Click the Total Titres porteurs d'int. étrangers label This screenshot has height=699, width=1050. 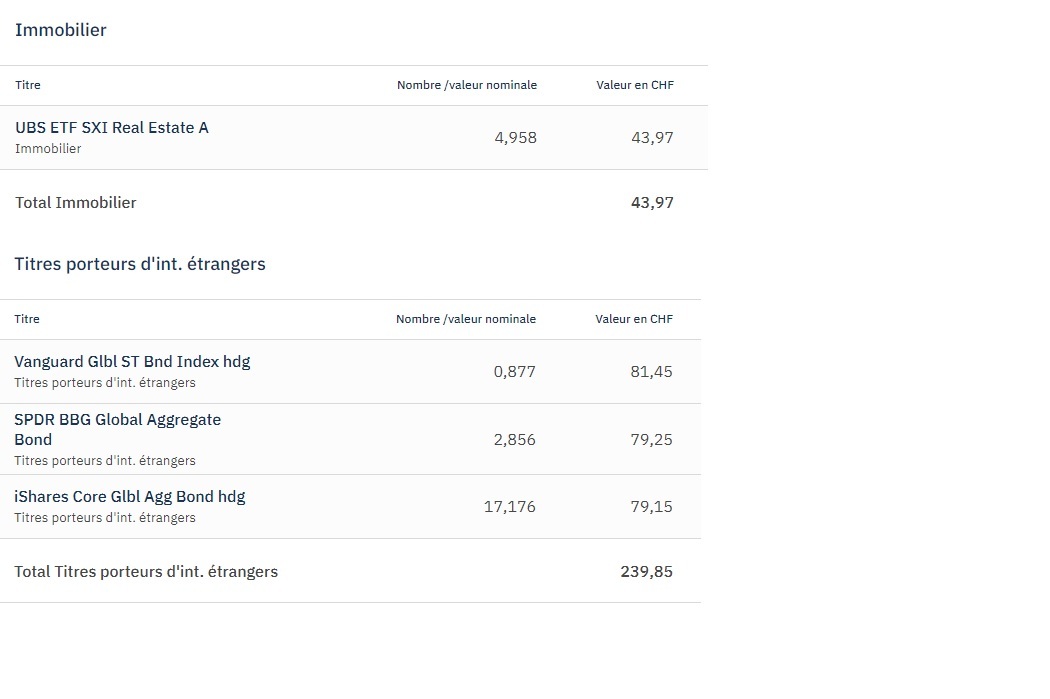(146, 572)
